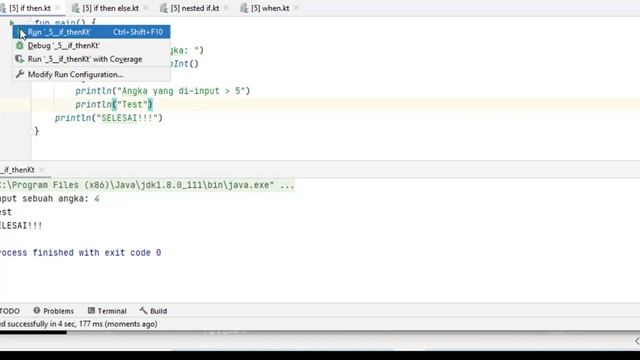Image resolution: width=640 pixels, height=360 pixels.
Task: Close the '[5] if then.kt' tab
Action: coord(58,8)
